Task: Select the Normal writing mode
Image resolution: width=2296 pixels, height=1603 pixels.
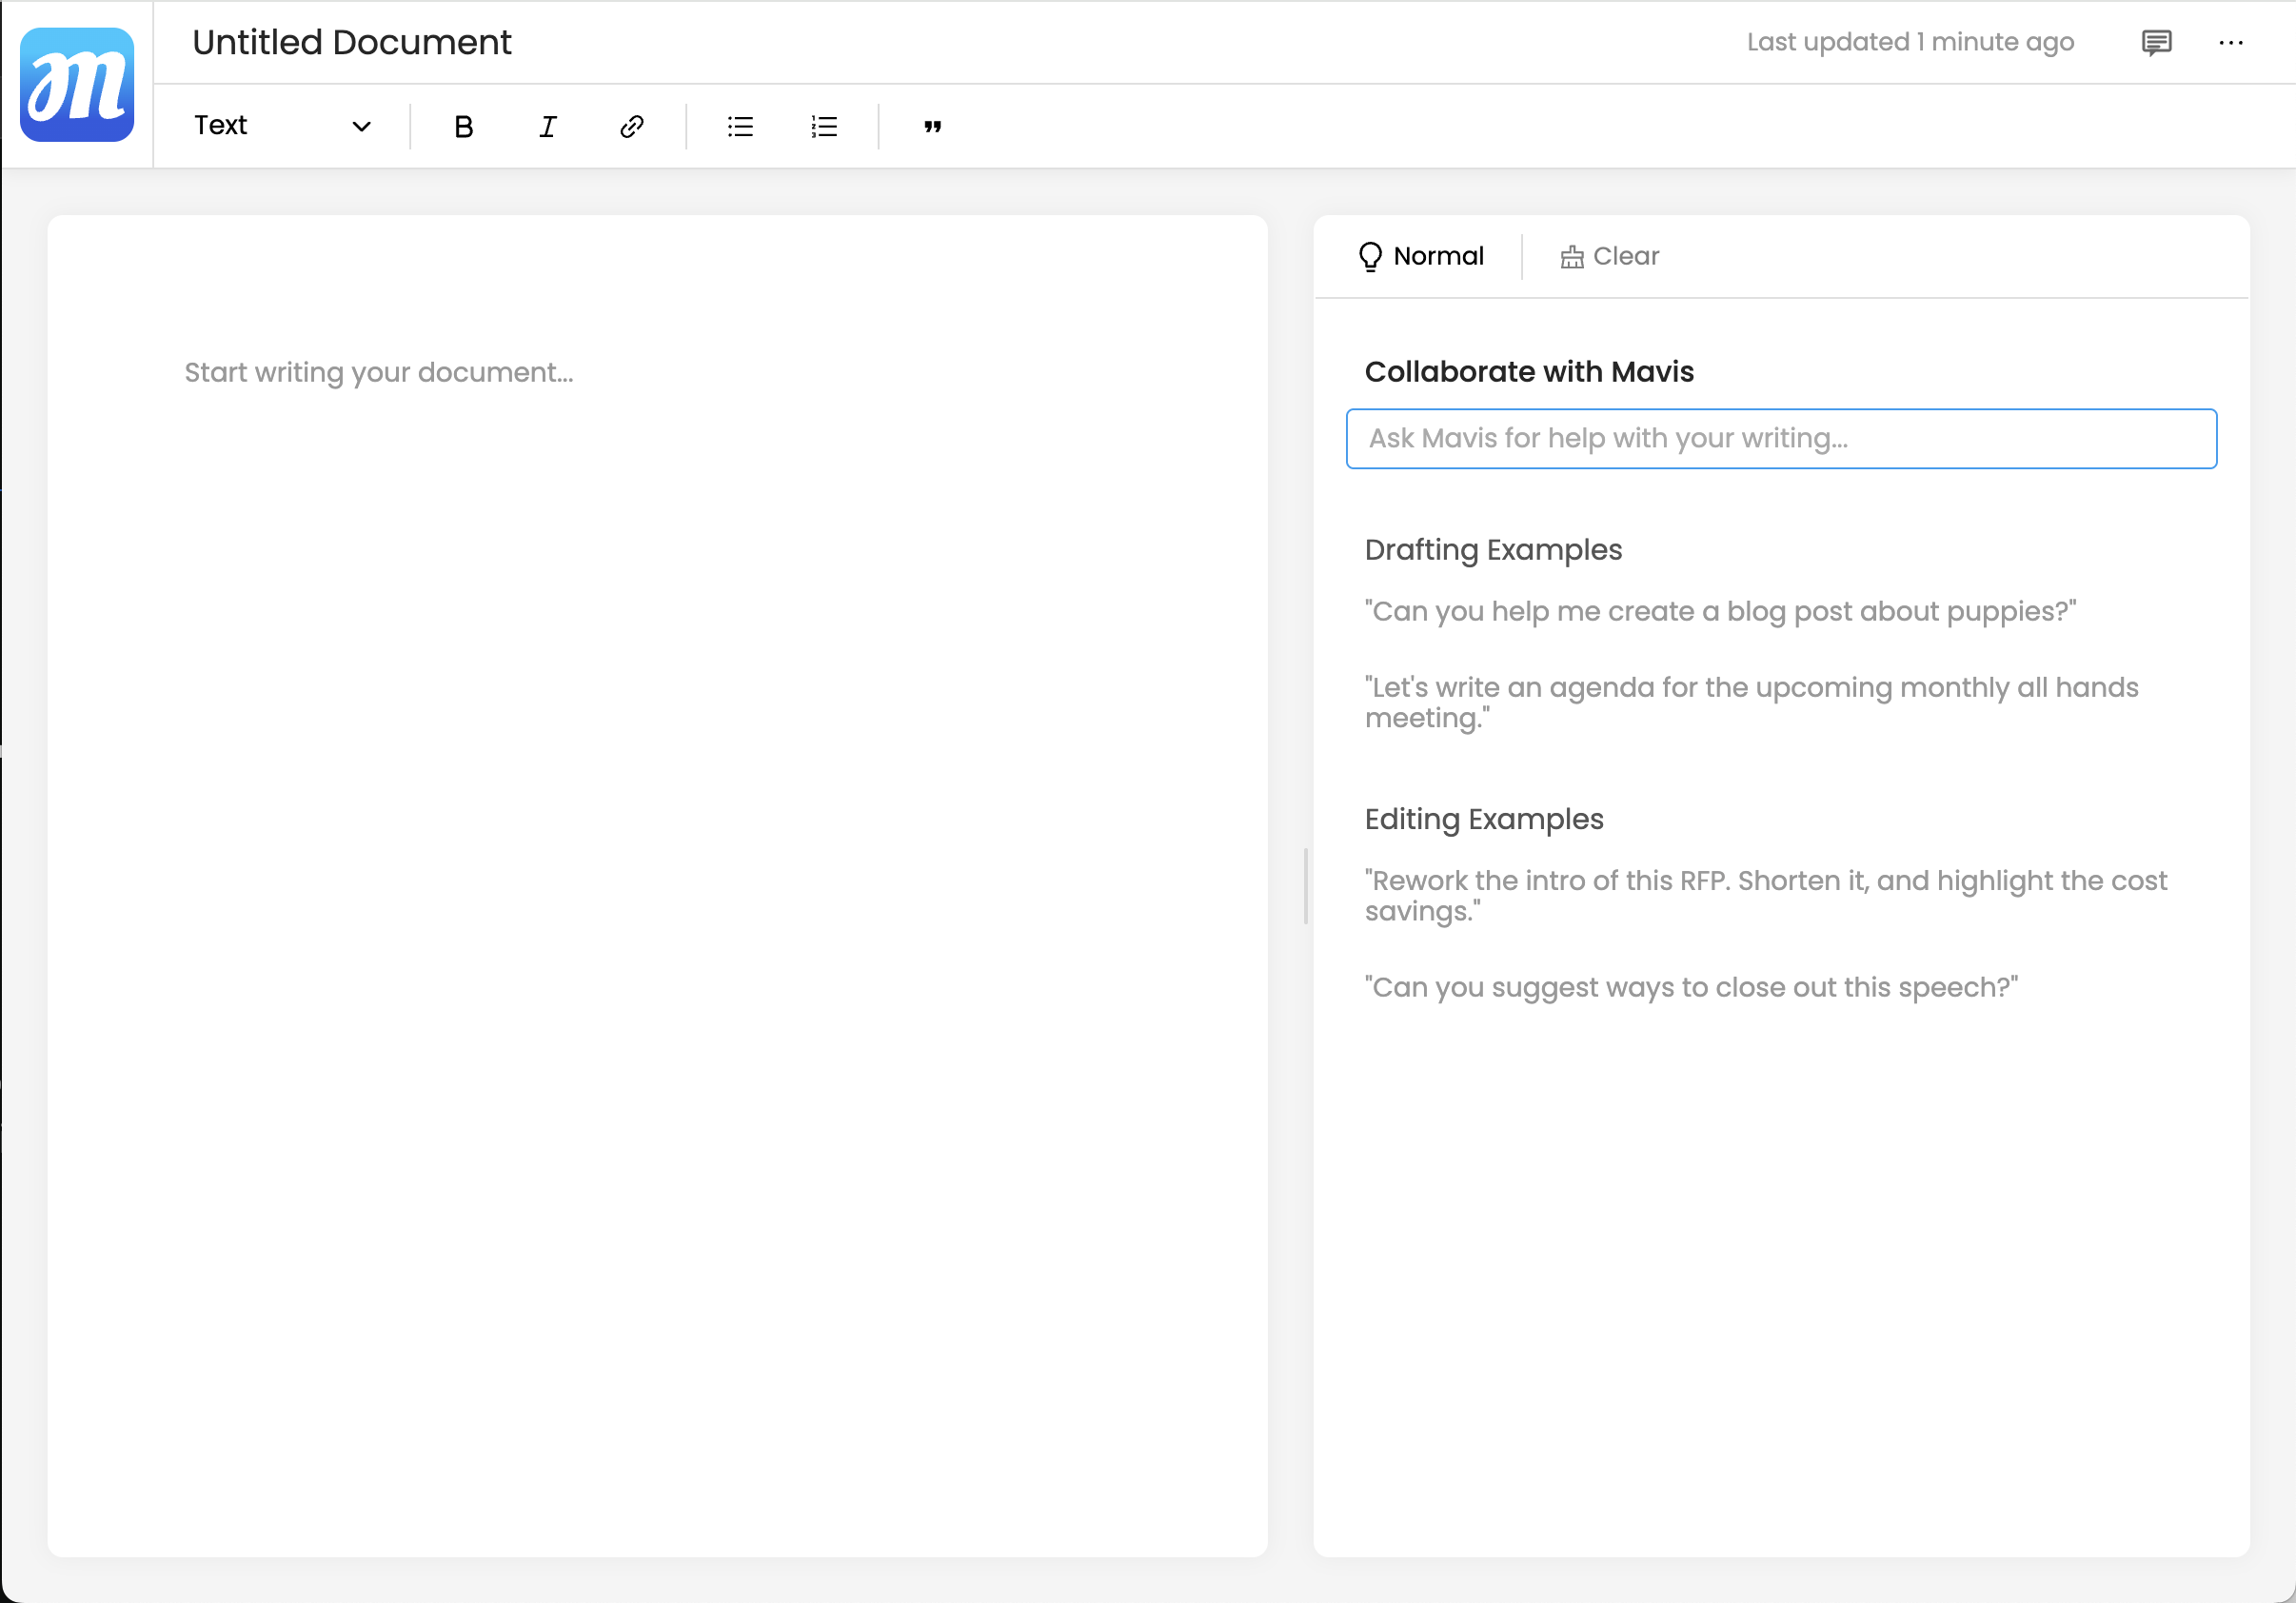Action: [1421, 256]
